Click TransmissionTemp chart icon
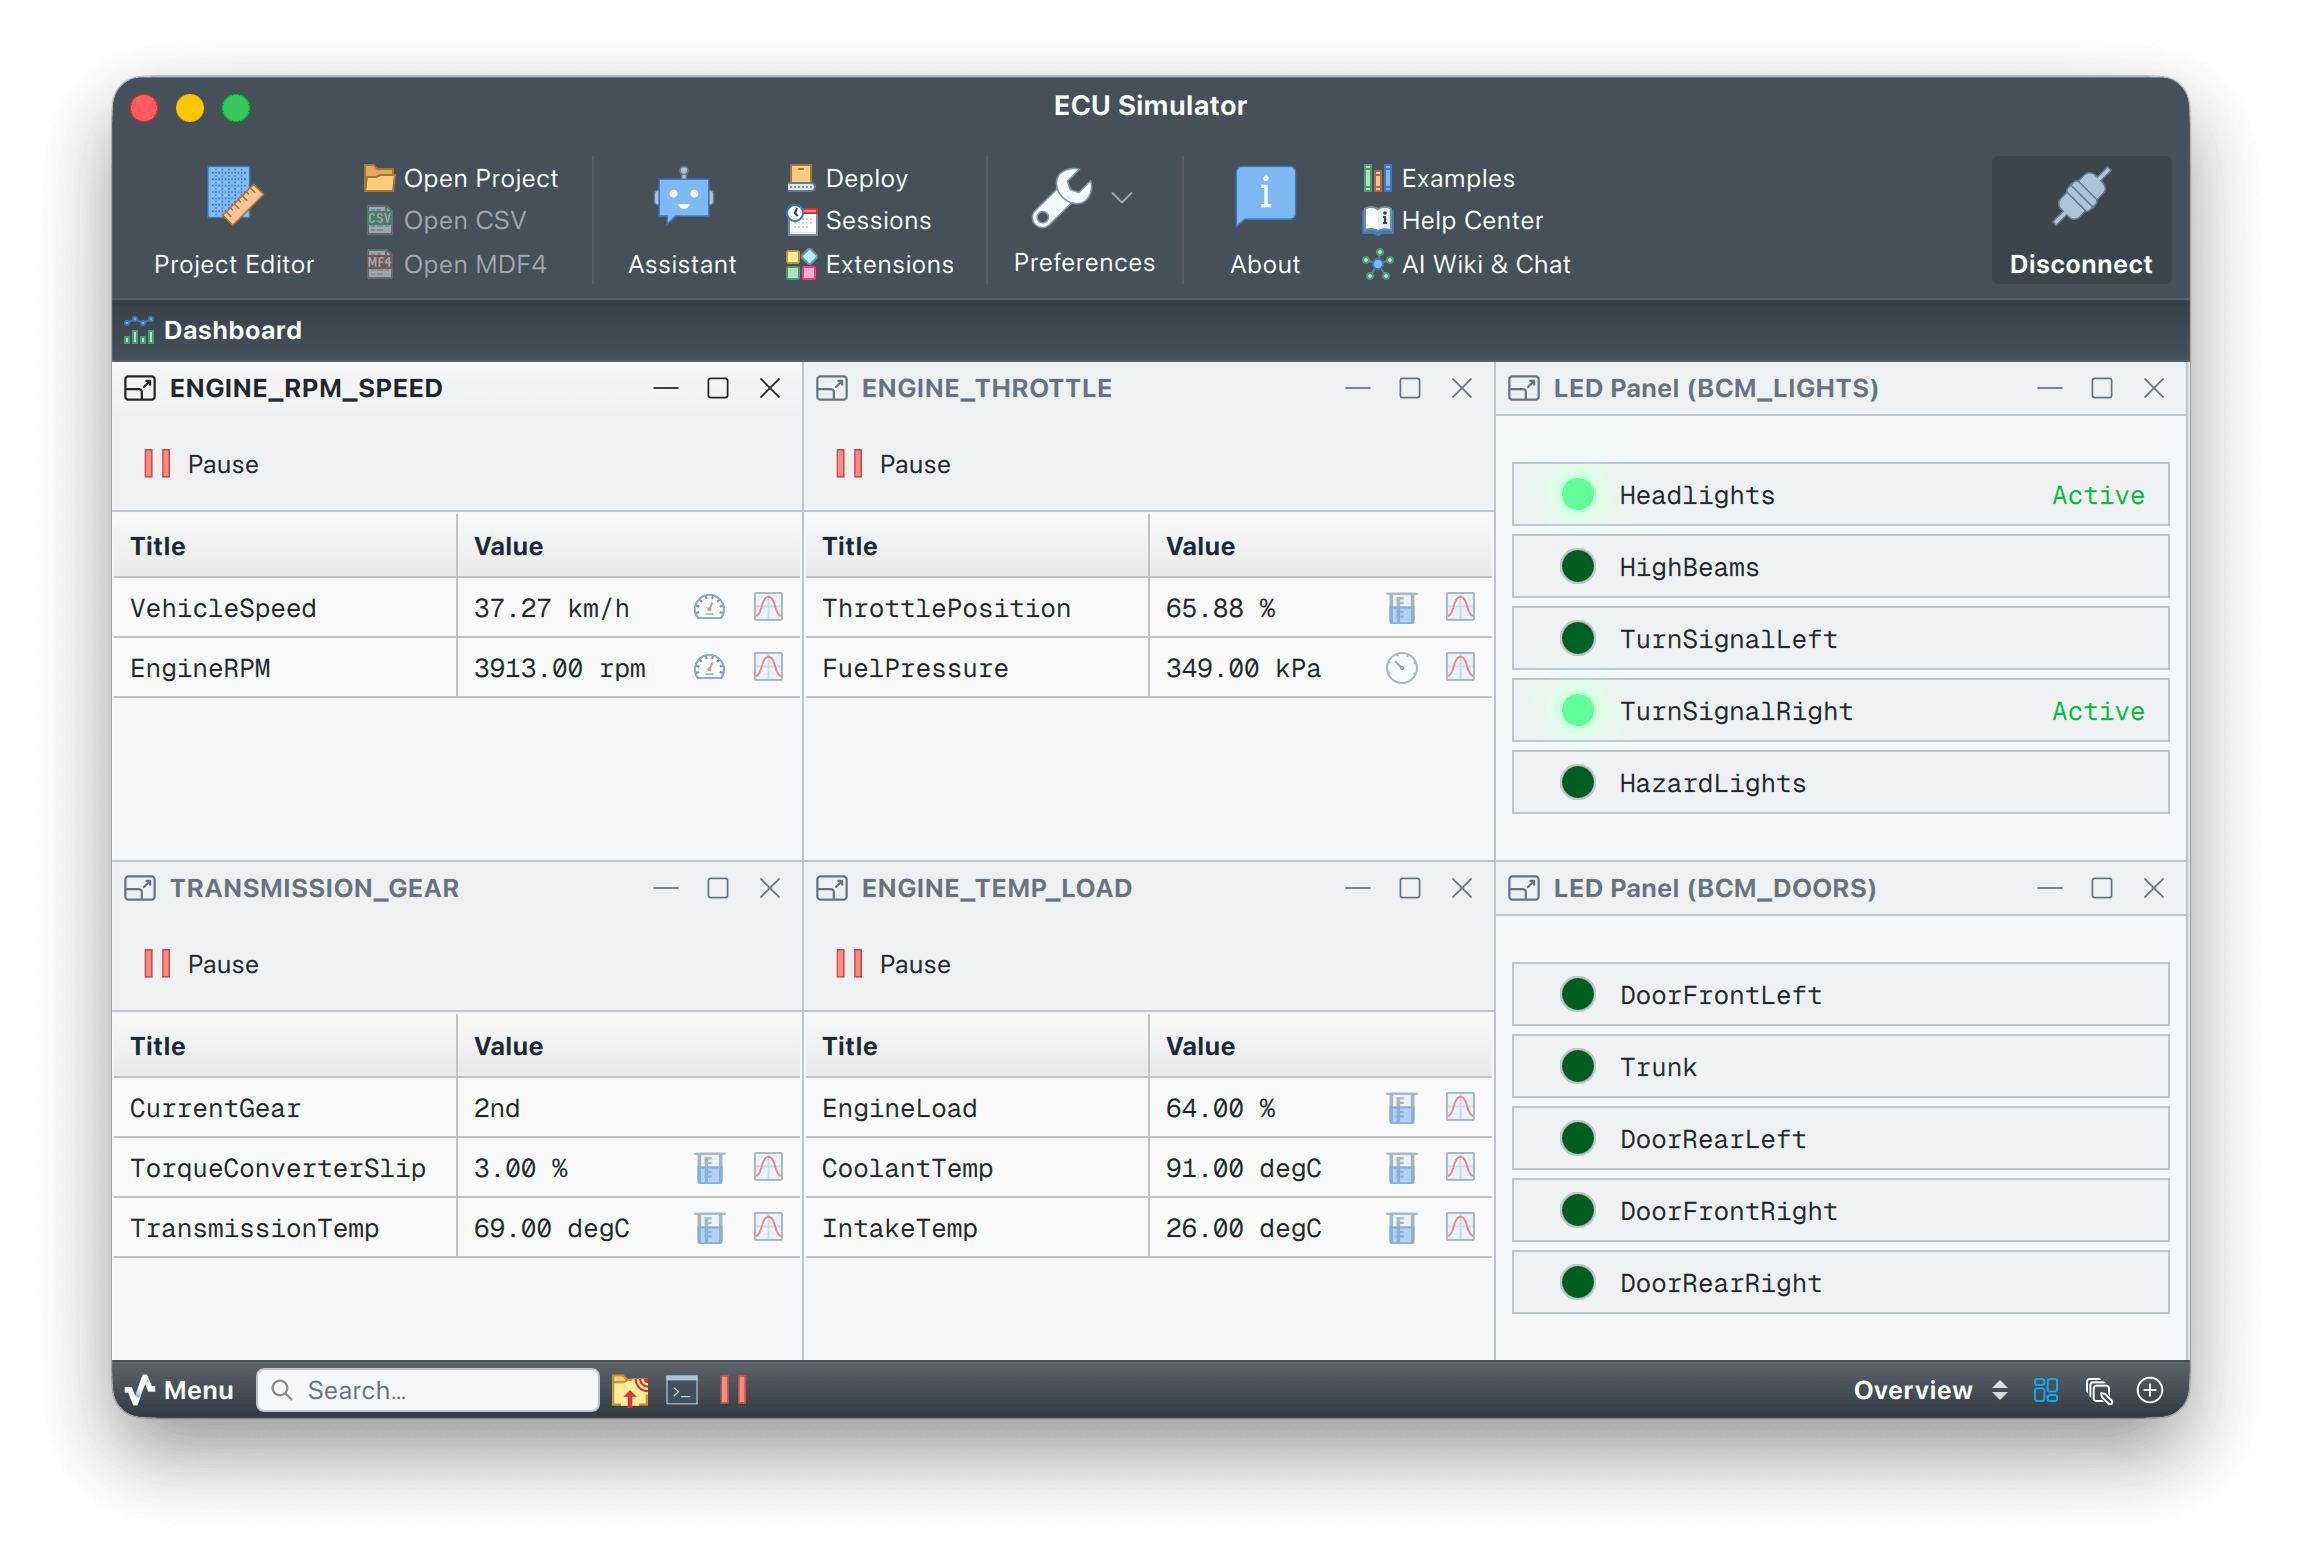The image size is (2302, 1566). pyautogui.click(x=768, y=1227)
